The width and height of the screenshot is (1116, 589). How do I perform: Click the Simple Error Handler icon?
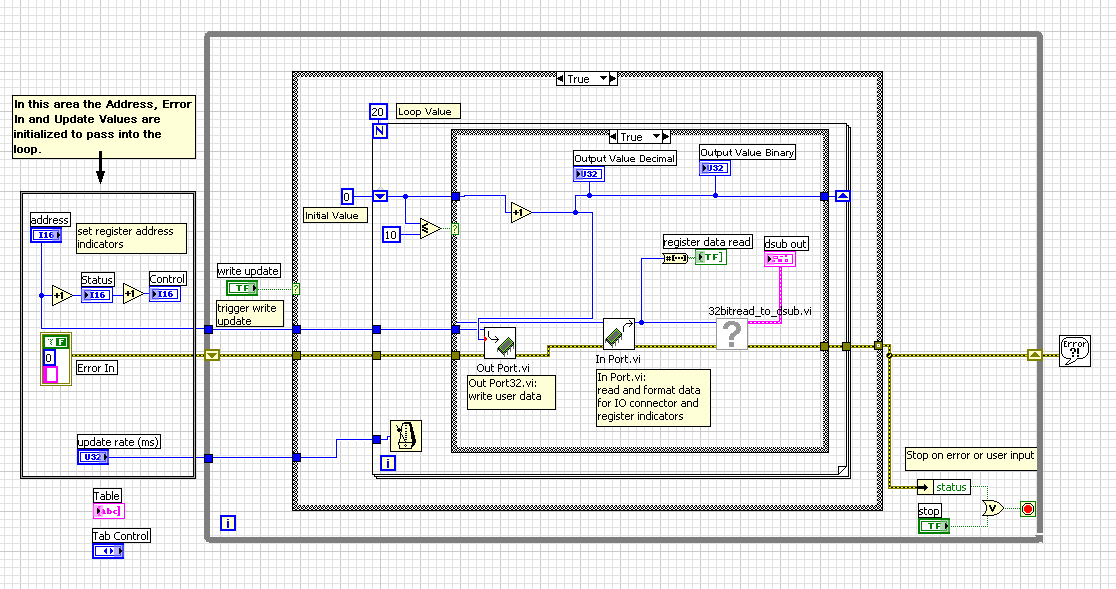tap(1075, 351)
